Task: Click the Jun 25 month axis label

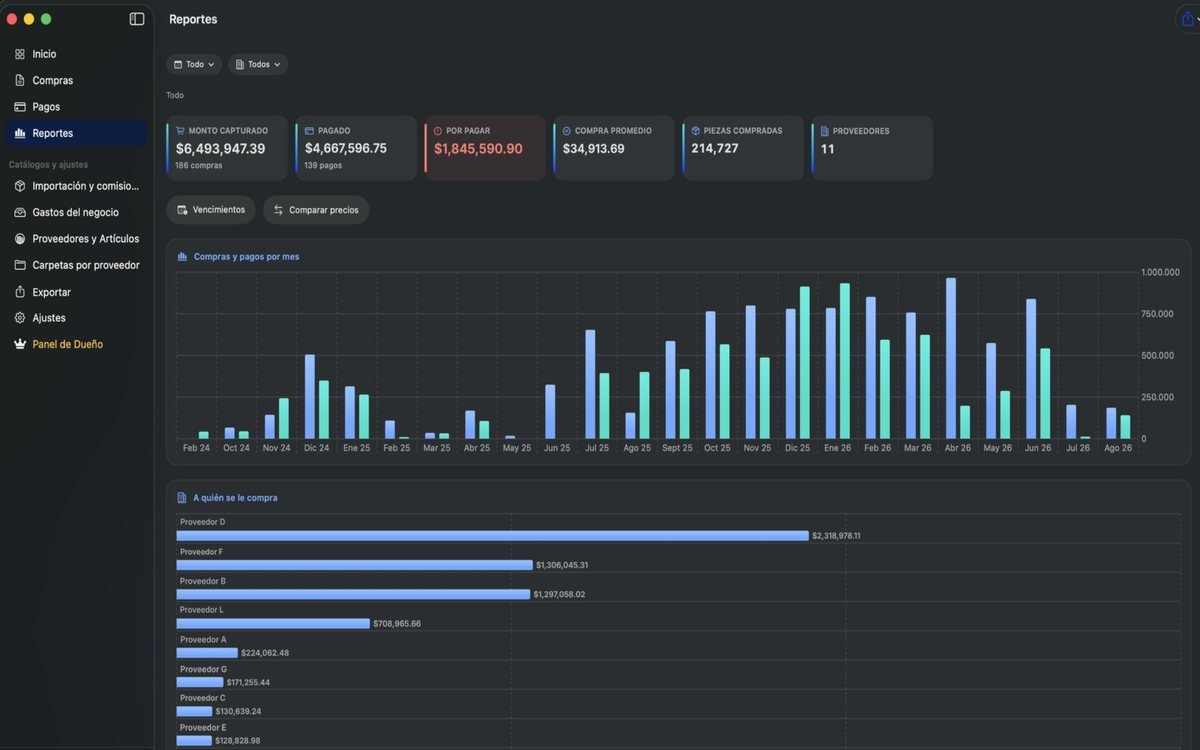Action: (x=557, y=448)
